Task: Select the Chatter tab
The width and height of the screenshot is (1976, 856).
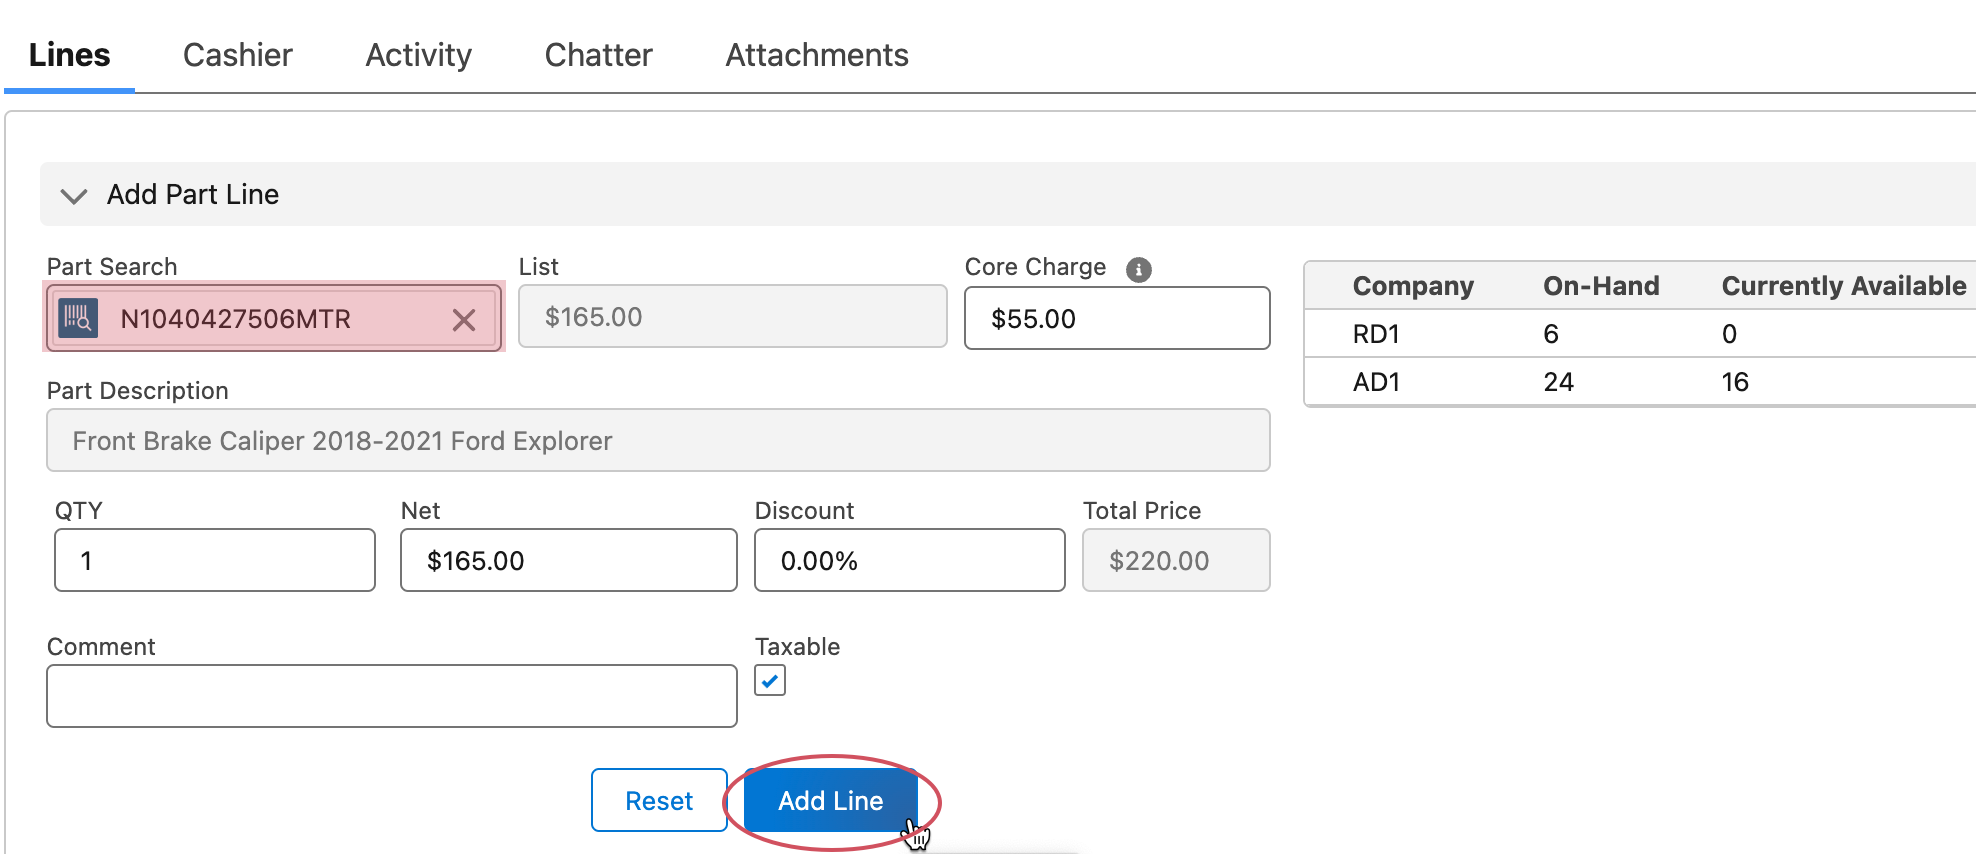Action: coord(599,55)
